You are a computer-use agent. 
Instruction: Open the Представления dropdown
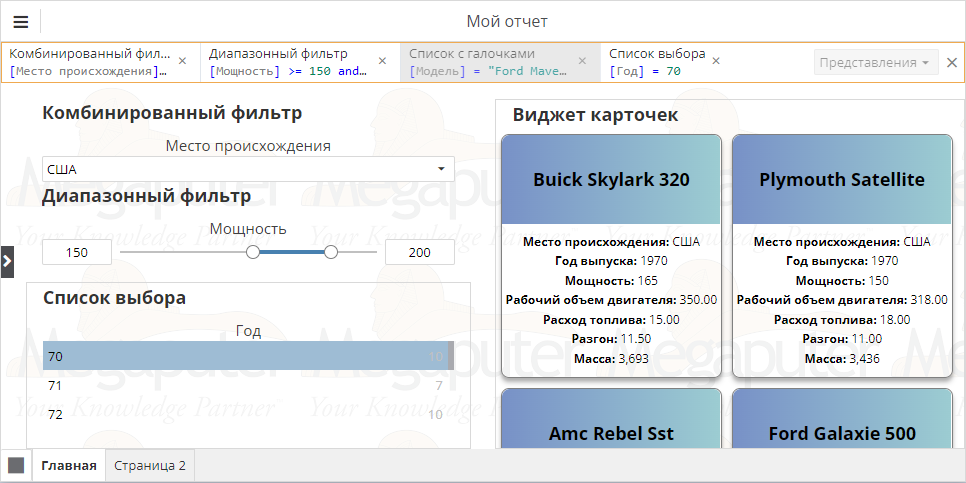pos(876,62)
